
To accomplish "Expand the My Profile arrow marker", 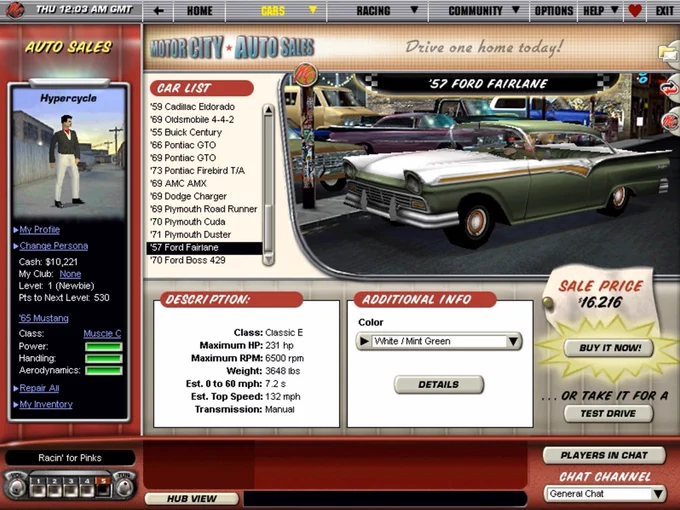I will tap(16, 230).
